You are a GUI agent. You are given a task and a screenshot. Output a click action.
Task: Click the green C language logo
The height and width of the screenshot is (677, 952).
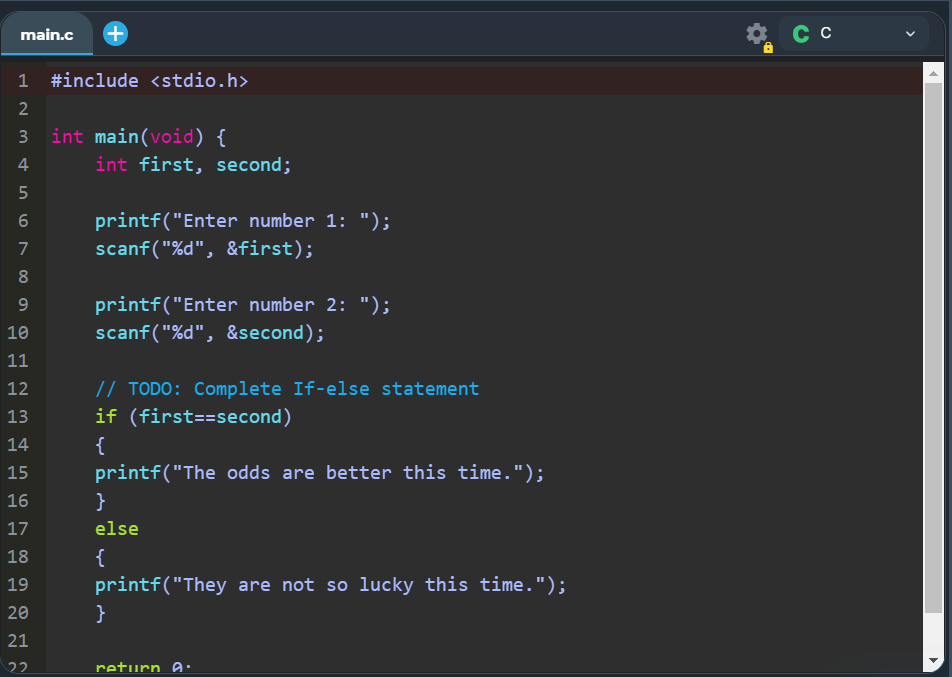[x=801, y=34]
